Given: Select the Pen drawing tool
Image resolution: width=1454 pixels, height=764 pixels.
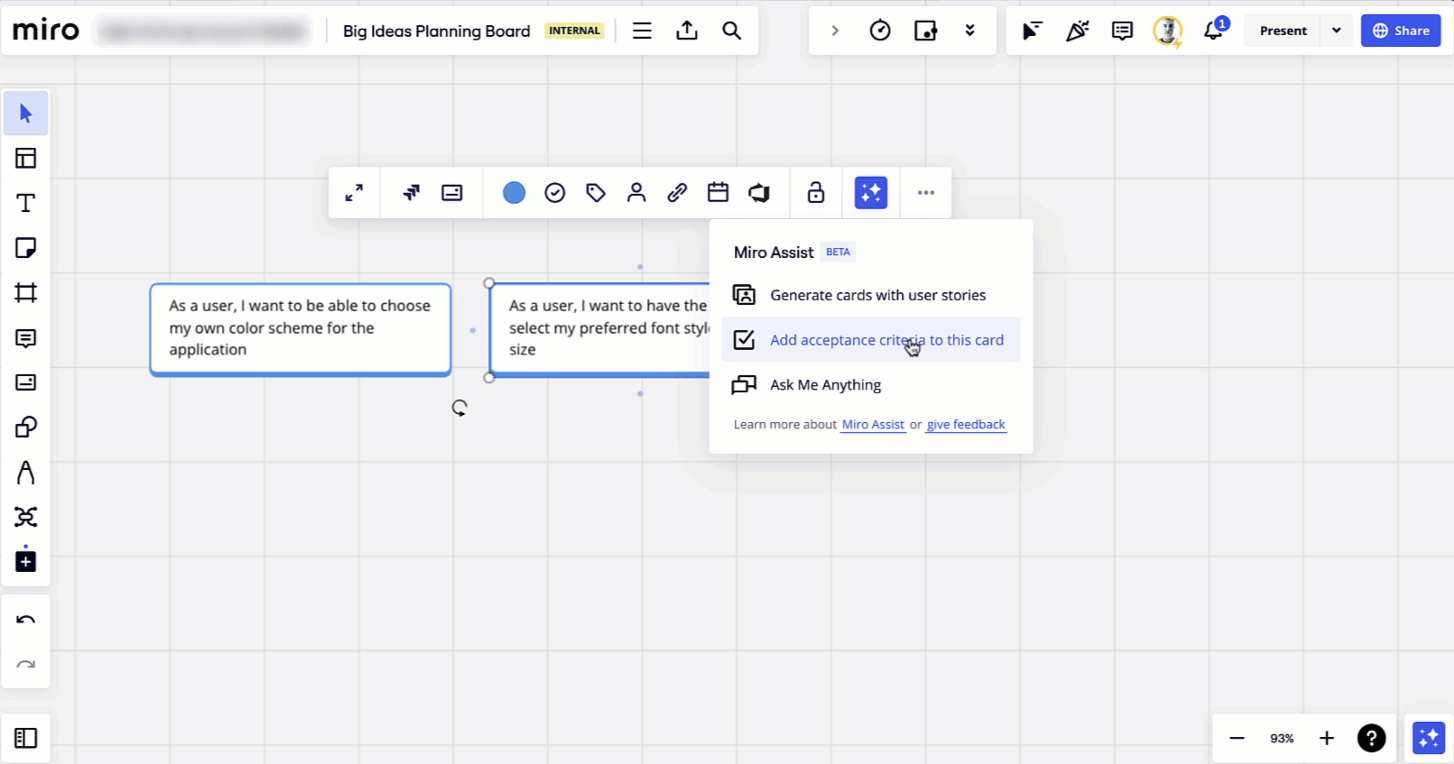Looking at the screenshot, I should pyautogui.click(x=26, y=472).
